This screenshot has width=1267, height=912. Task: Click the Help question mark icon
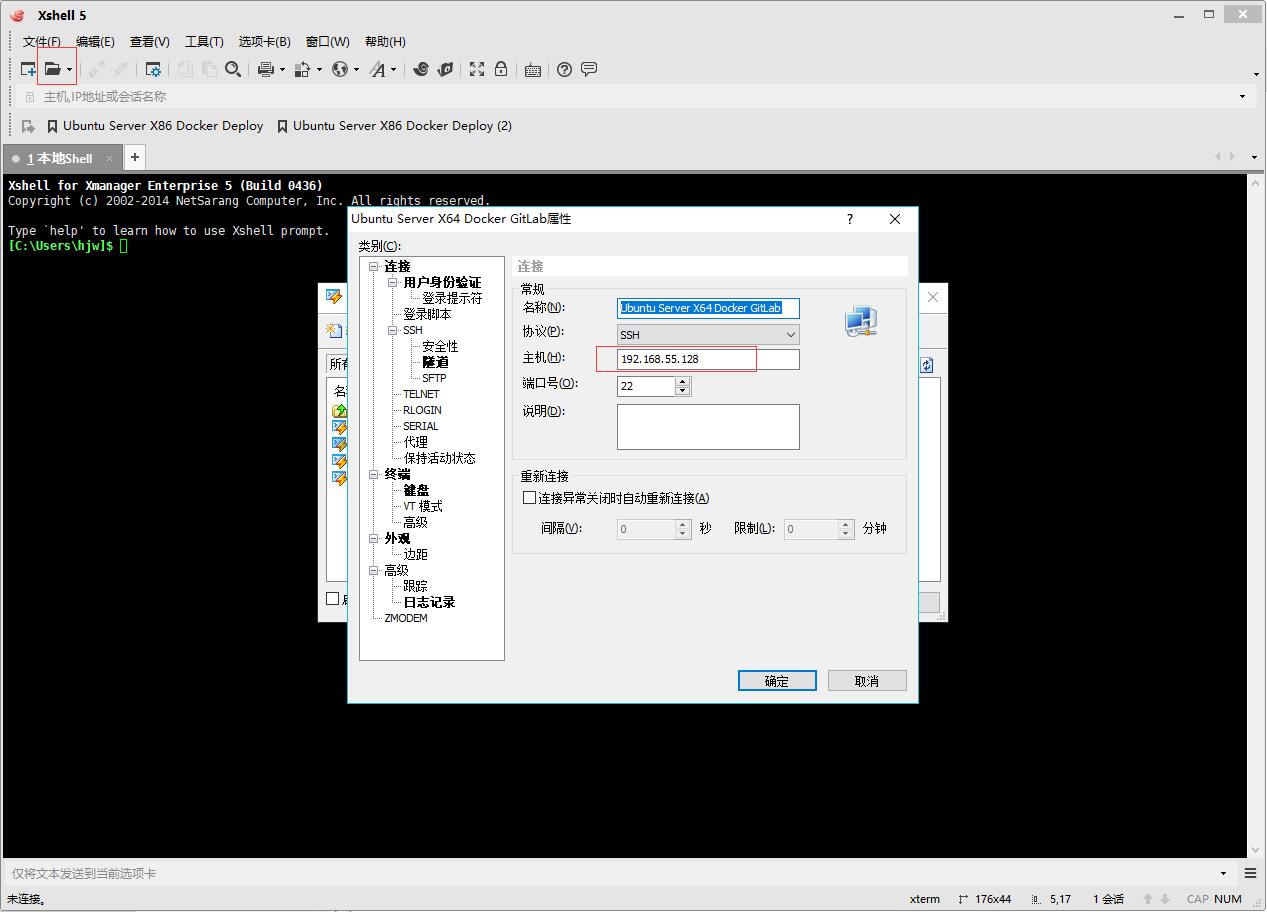click(564, 69)
